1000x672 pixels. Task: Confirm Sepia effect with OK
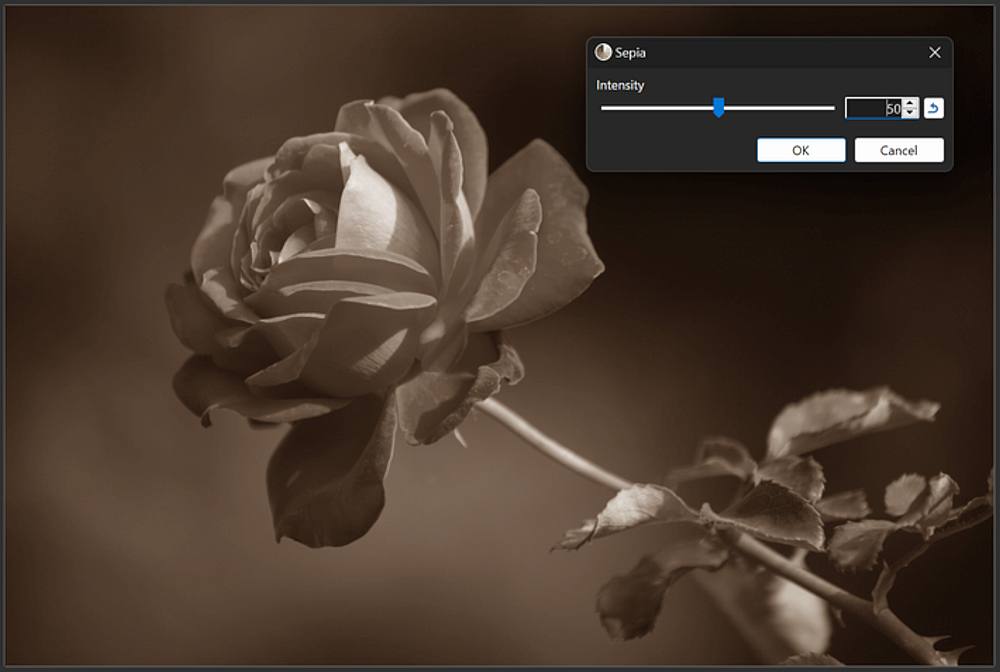(801, 150)
